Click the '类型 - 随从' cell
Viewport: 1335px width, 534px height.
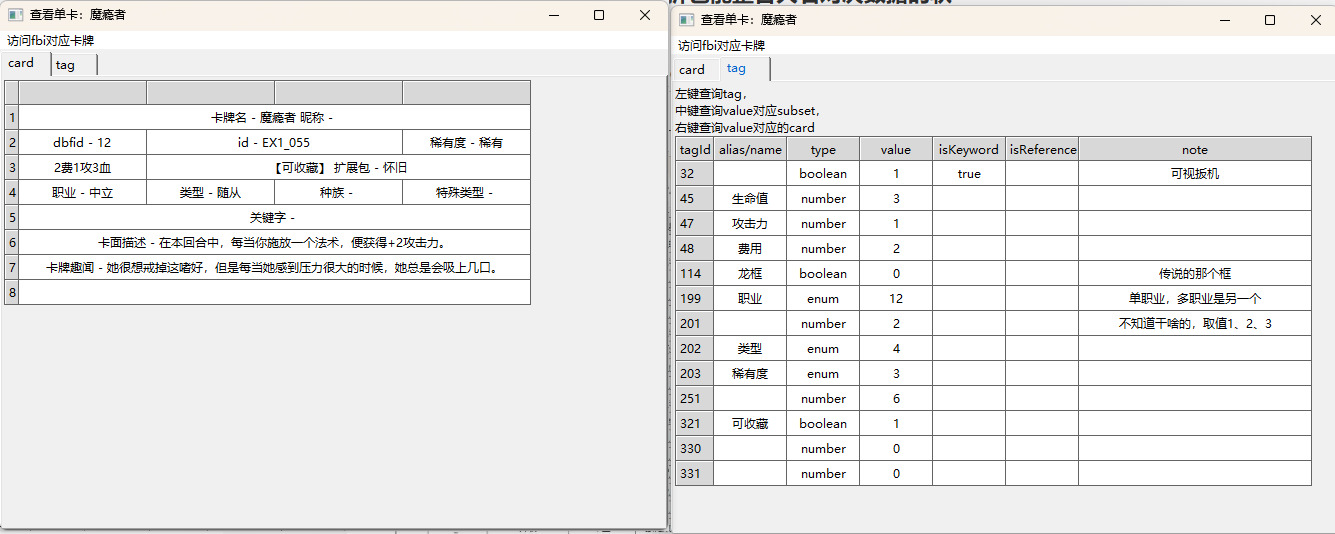[210, 193]
